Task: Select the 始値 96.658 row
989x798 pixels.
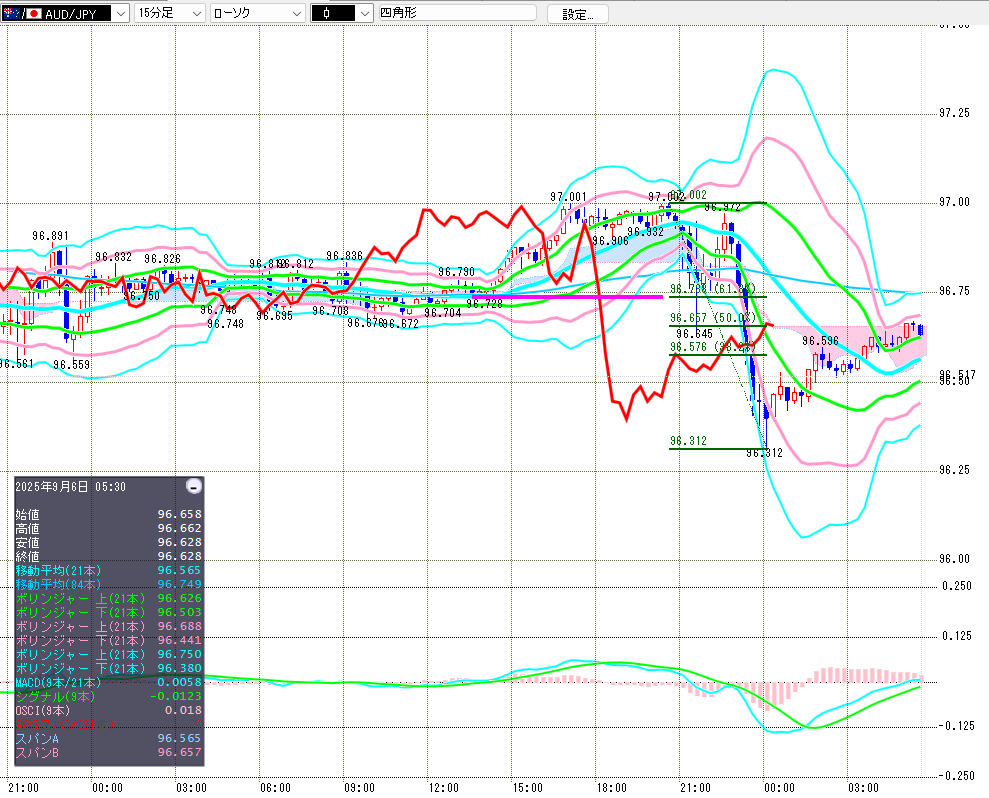Action: point(108,514)
